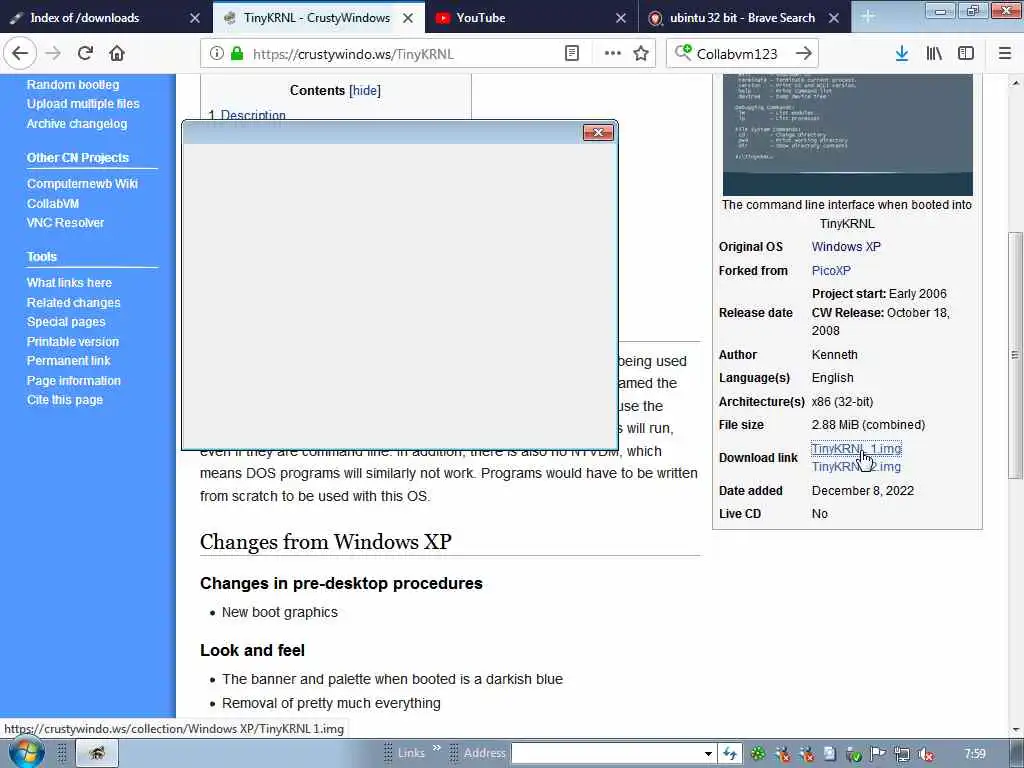Show site information for crustywindo.ws
Image resolution: width=1024 pixels, height=768 pixels.
(x=217, y=54)
